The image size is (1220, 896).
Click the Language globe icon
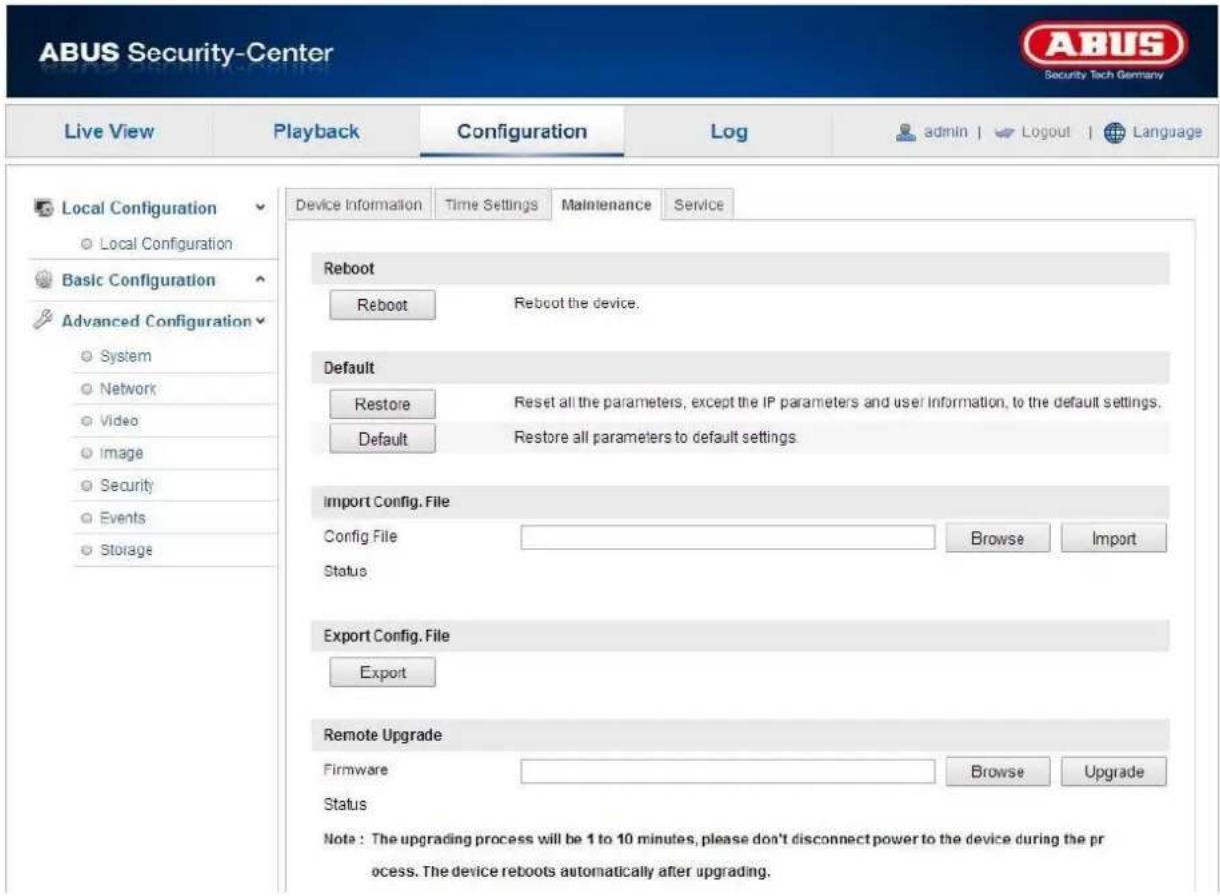pos(1115,132)
